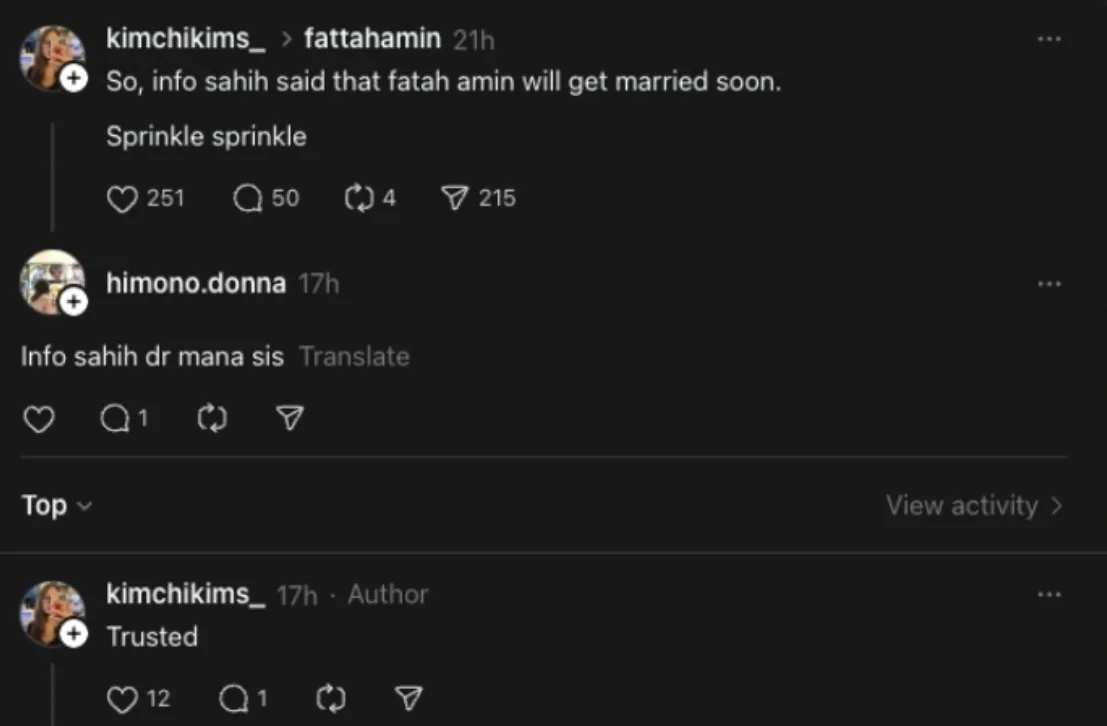Like the "Trusted" reply
This screenshot has width=1107, height=726.
122,699
